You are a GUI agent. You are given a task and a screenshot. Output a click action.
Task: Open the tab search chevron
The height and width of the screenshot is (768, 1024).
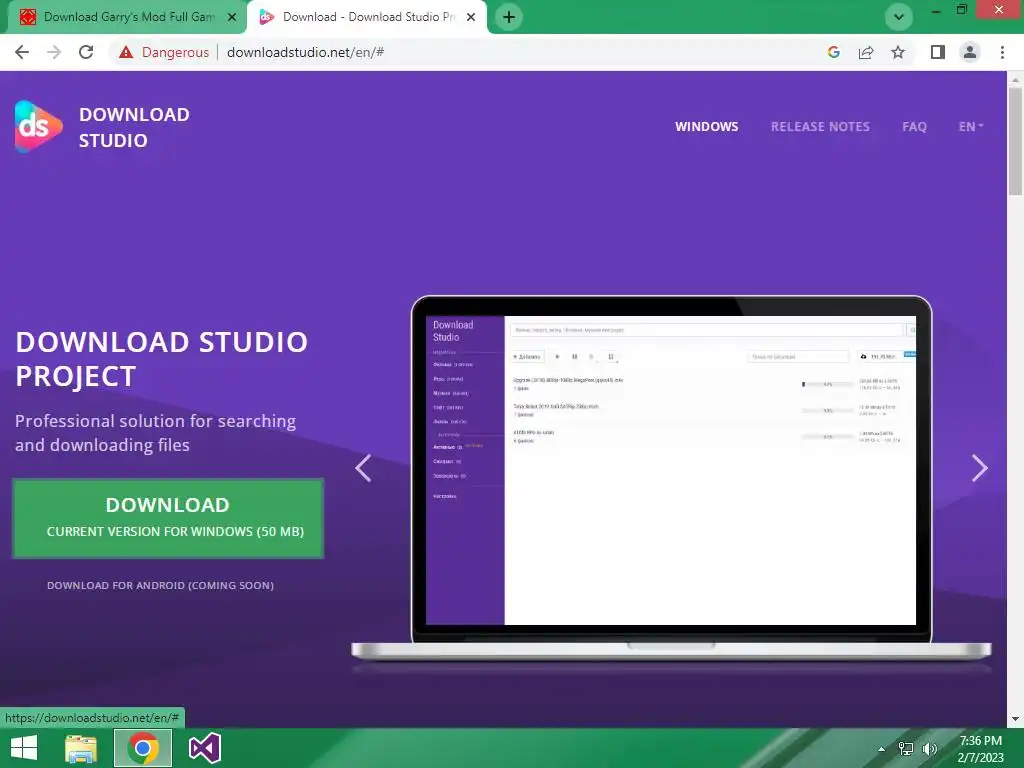coord(899,17)
